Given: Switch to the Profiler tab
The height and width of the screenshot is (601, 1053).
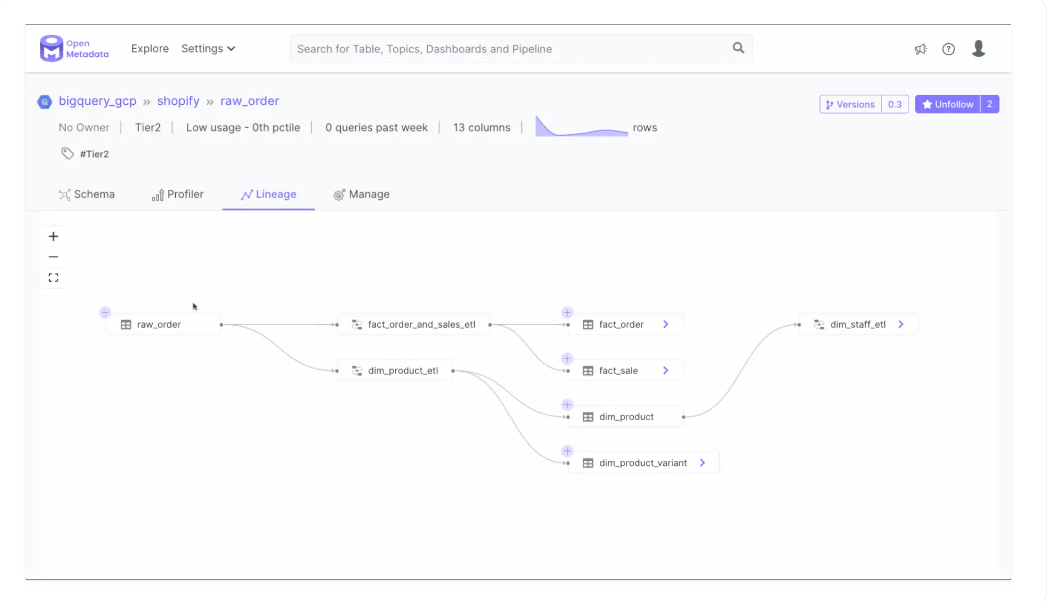Looking at the screenshot, I should coord(178,194).
